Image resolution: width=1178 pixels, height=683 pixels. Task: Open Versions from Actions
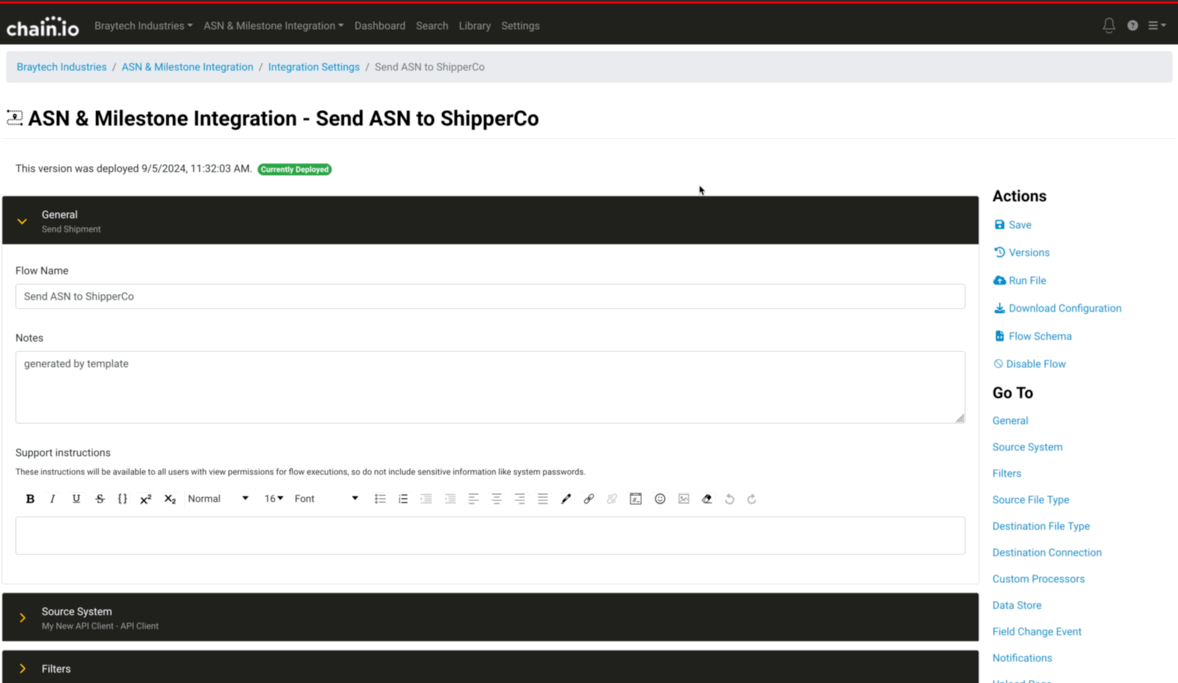coord(1022,252)
